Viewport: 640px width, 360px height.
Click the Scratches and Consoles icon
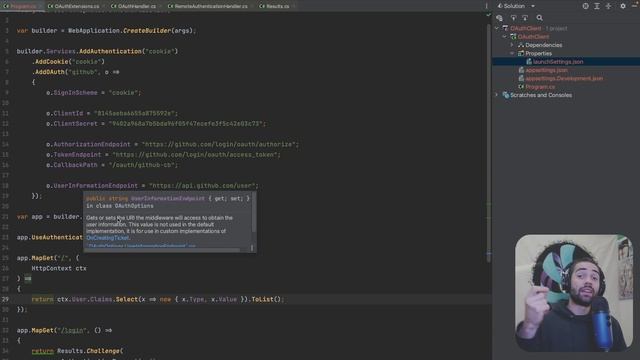pos(505,95)
